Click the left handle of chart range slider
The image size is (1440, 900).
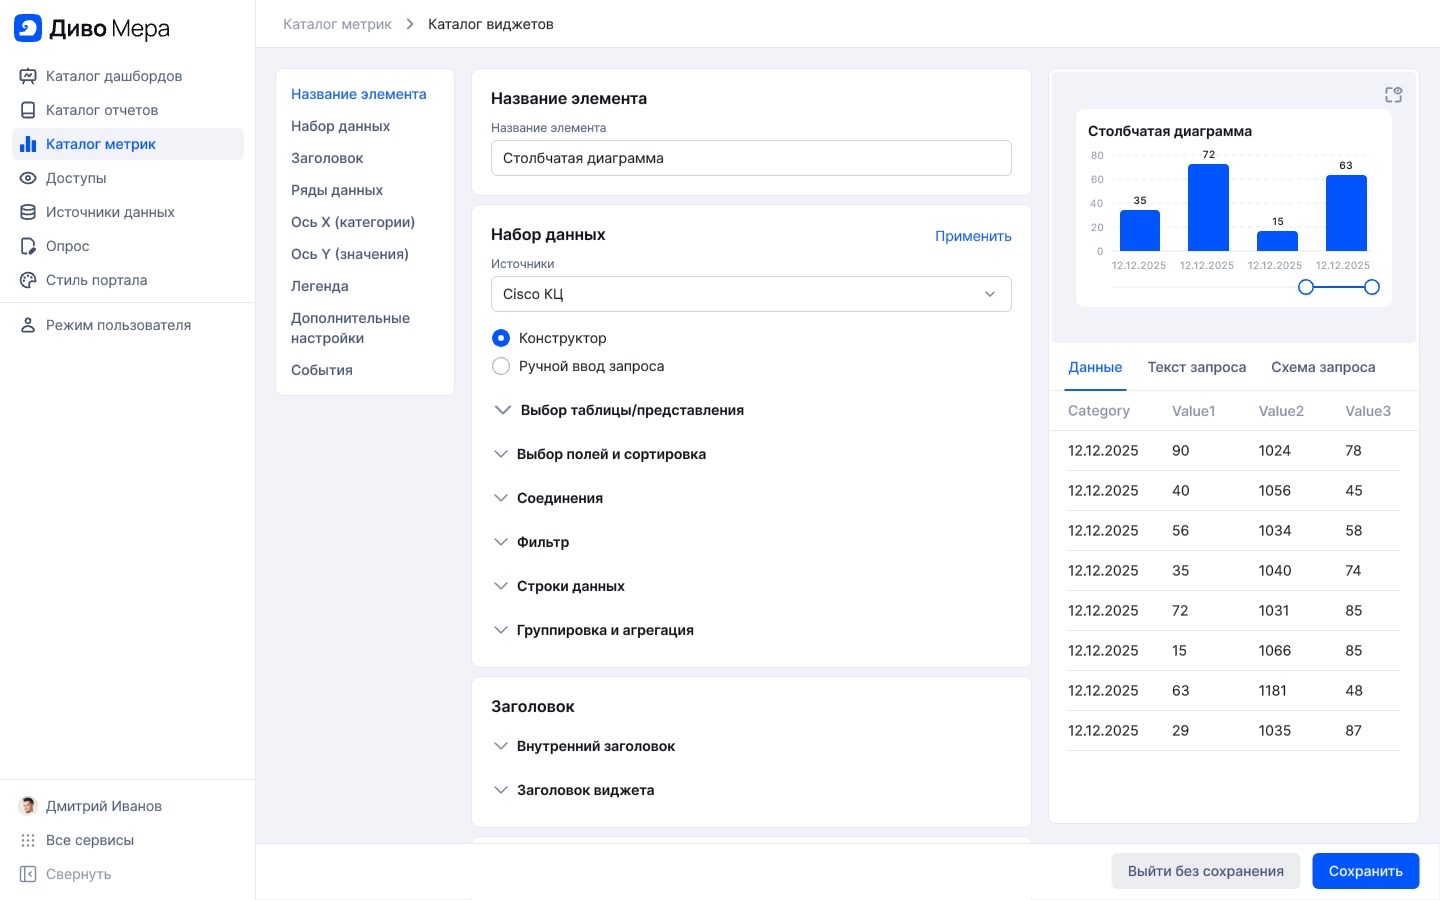pos(1305,287)
